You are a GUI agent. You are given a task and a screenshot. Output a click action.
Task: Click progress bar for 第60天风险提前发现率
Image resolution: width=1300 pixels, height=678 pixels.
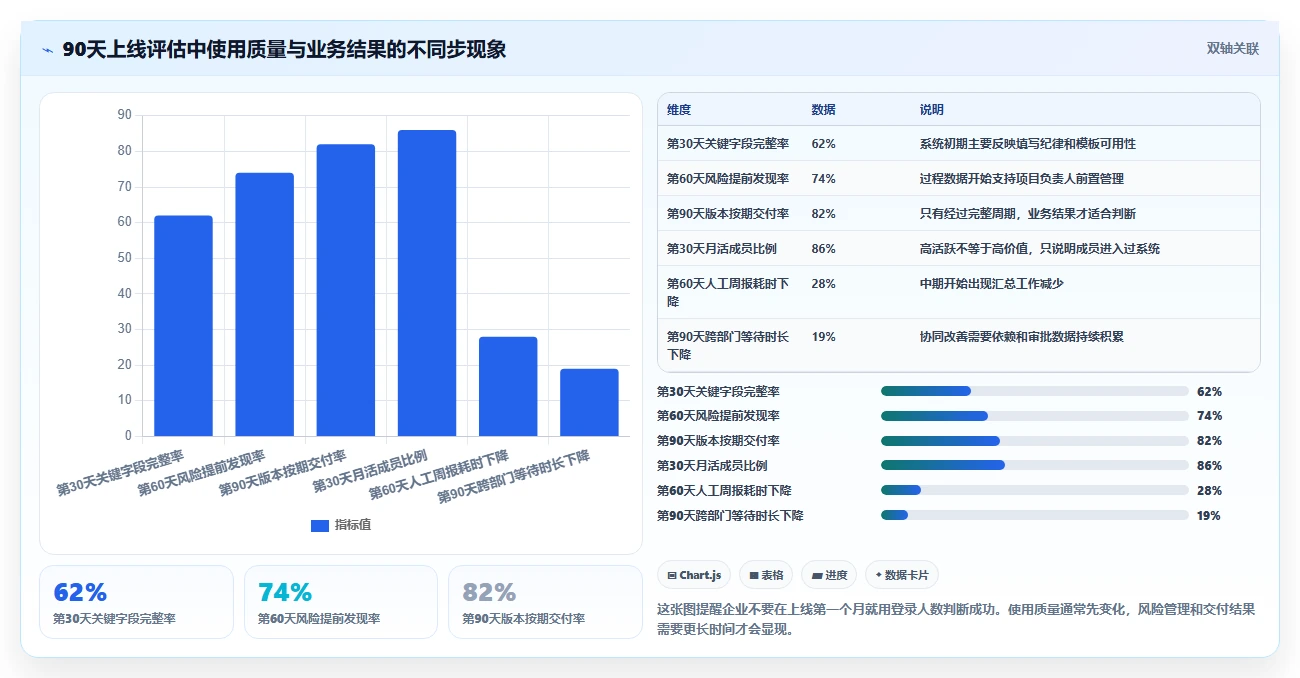pyautogui.click(x=1034, y=416)
